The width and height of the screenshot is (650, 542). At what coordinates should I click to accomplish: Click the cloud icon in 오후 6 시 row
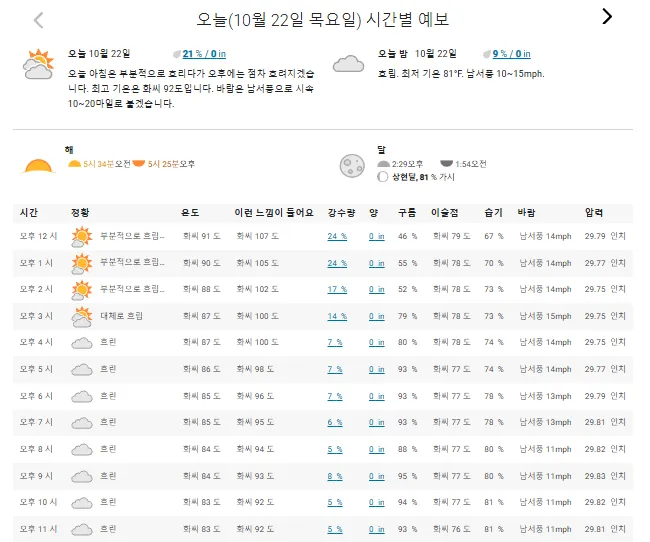[x=82, y=396]
